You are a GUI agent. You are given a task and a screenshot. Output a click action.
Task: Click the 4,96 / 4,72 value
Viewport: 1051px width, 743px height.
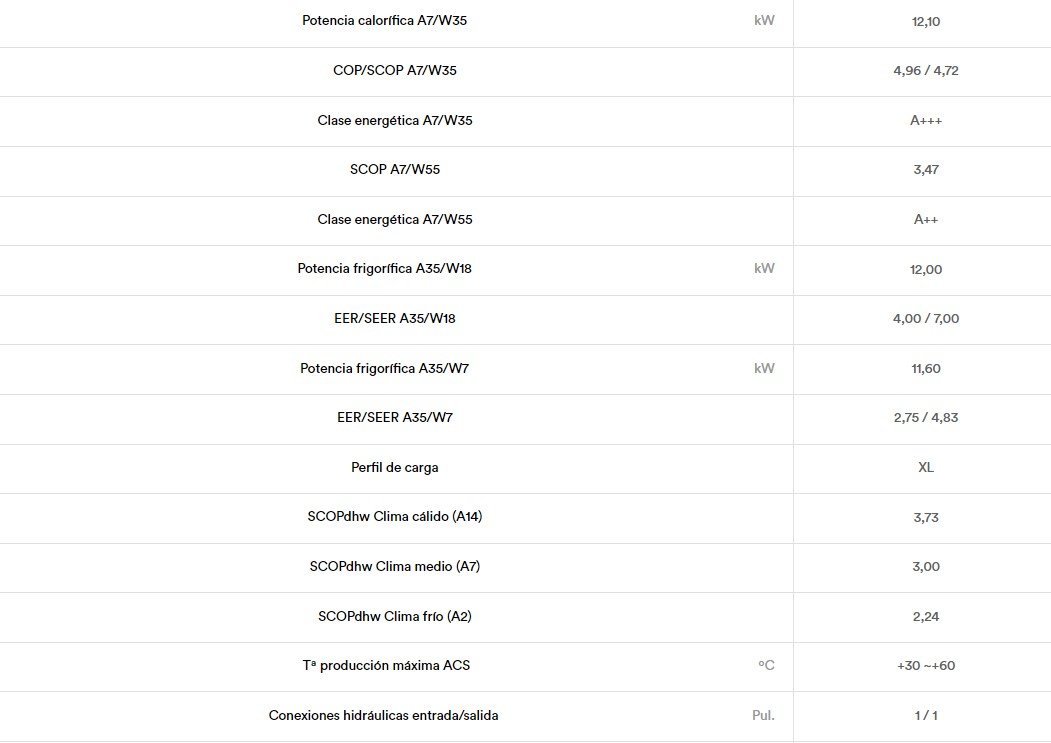[926, 70]
